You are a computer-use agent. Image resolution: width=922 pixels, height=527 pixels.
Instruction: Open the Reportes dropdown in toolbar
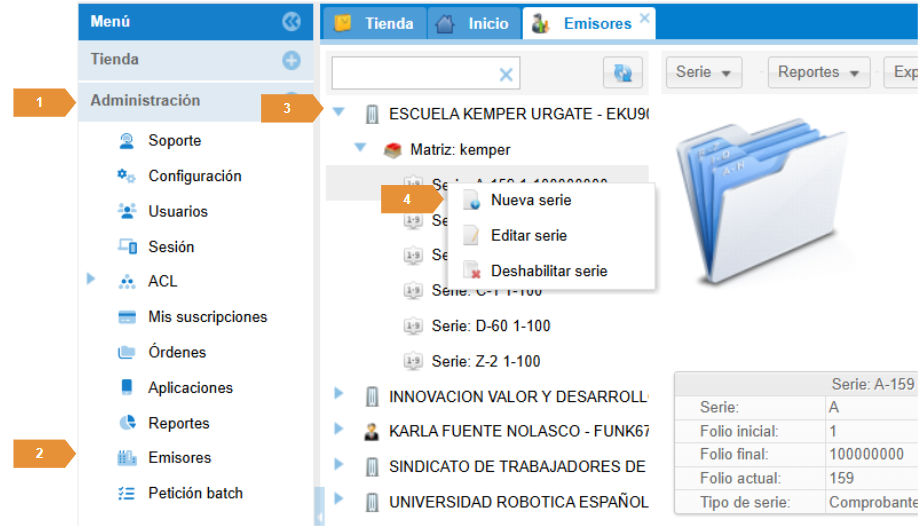click(x=818, y=72)
